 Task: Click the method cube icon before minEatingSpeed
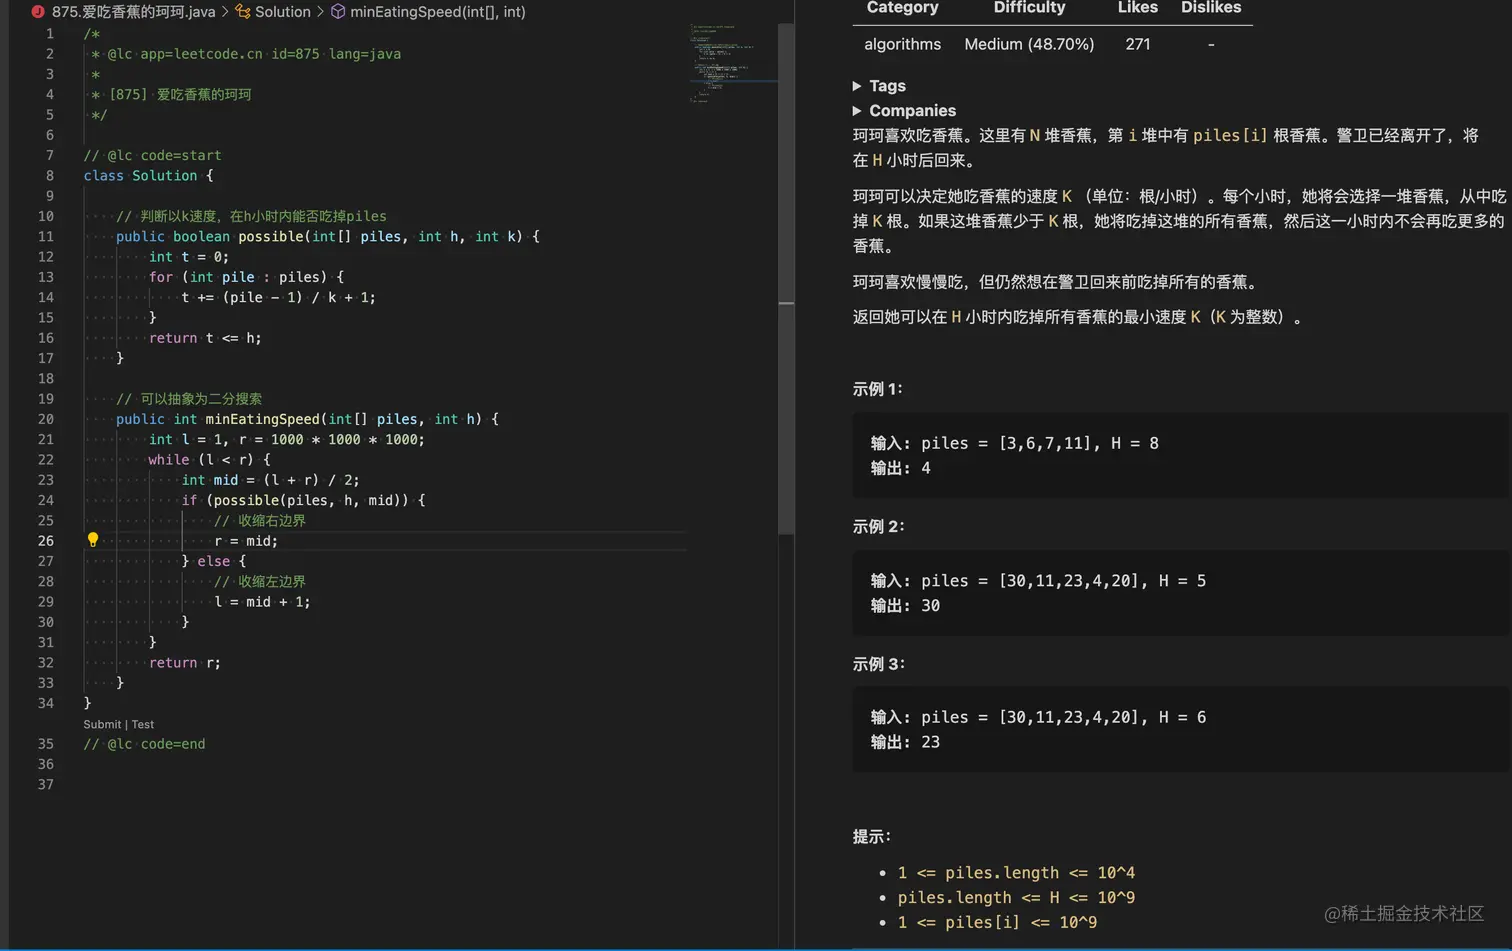point(338,12)
